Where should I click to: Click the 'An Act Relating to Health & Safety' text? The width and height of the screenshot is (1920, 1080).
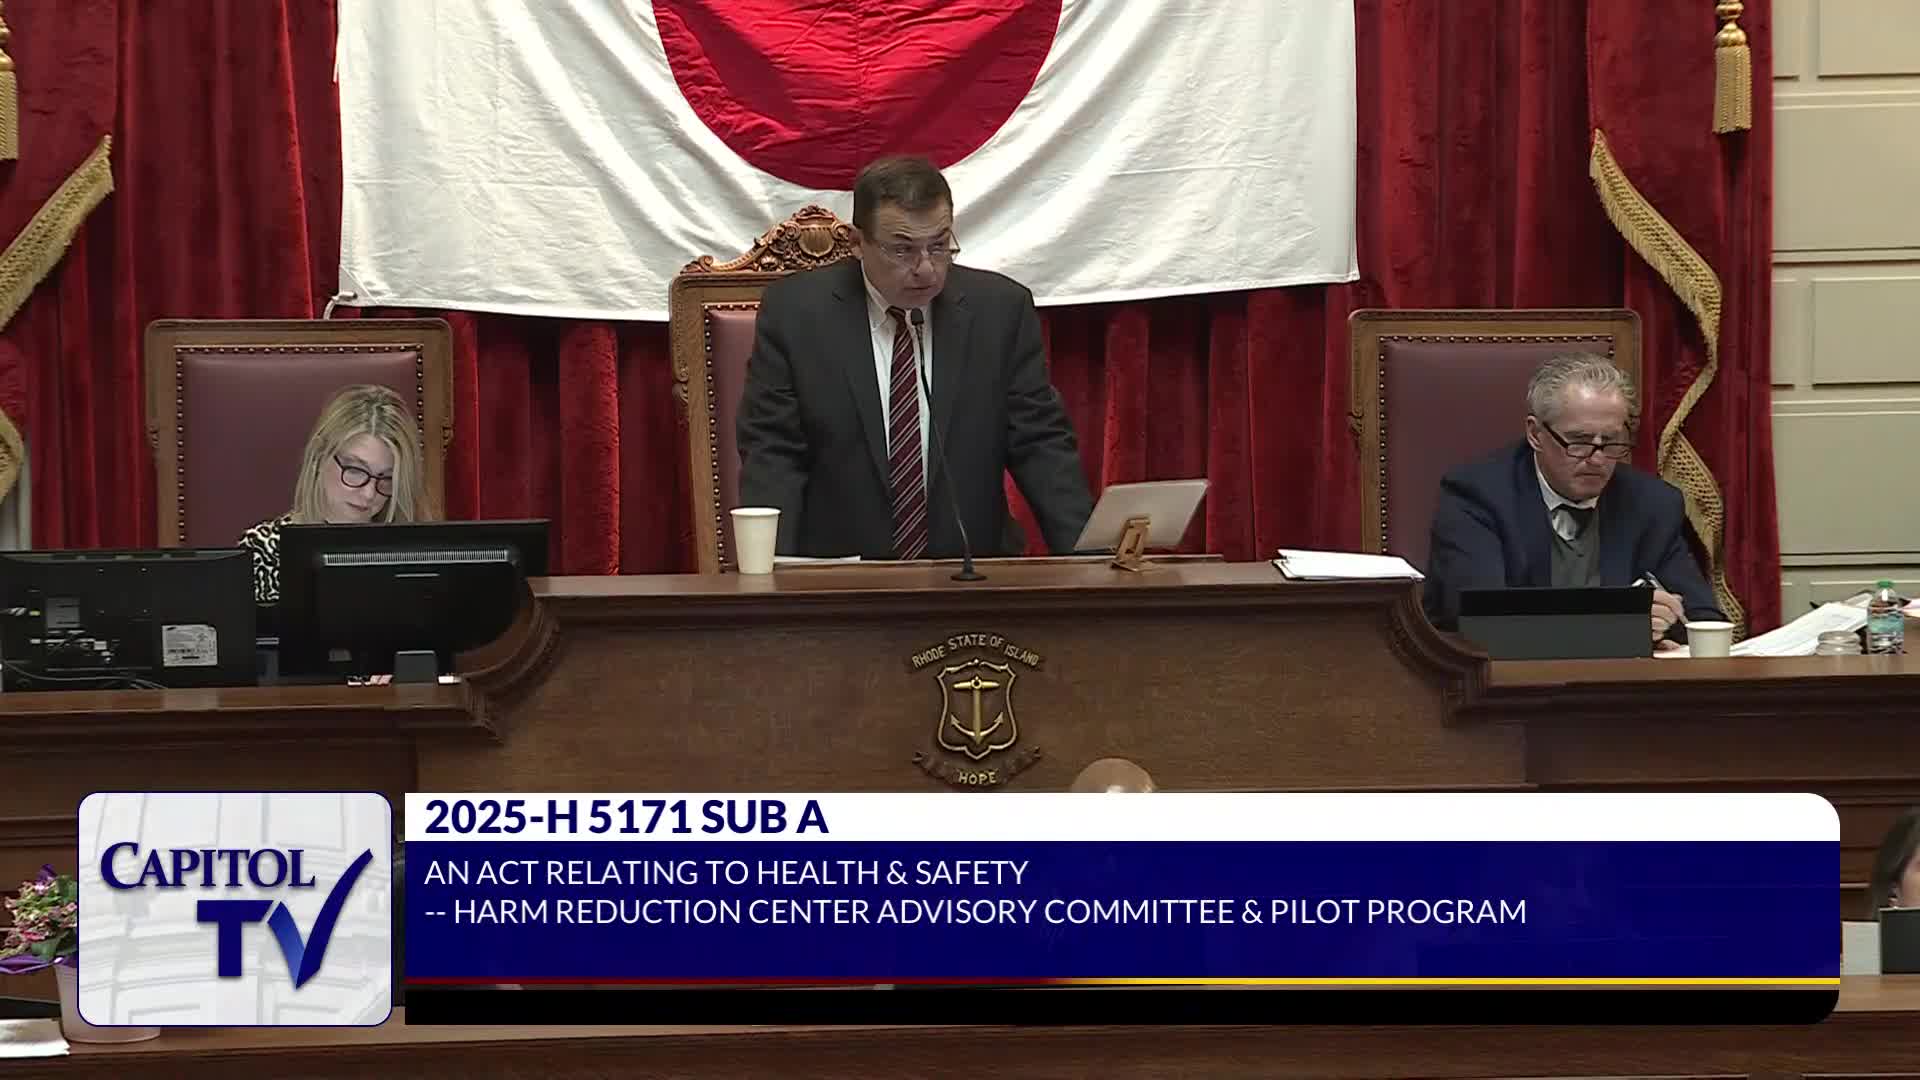pyautogui.click(x=726, y=873)
